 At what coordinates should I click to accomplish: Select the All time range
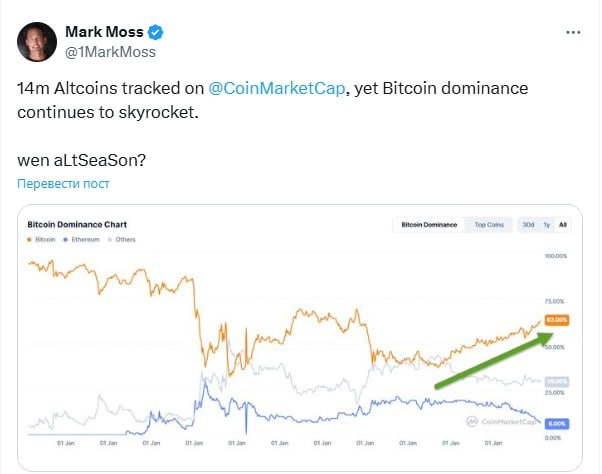pyautogui.click(x=563, y=225)
